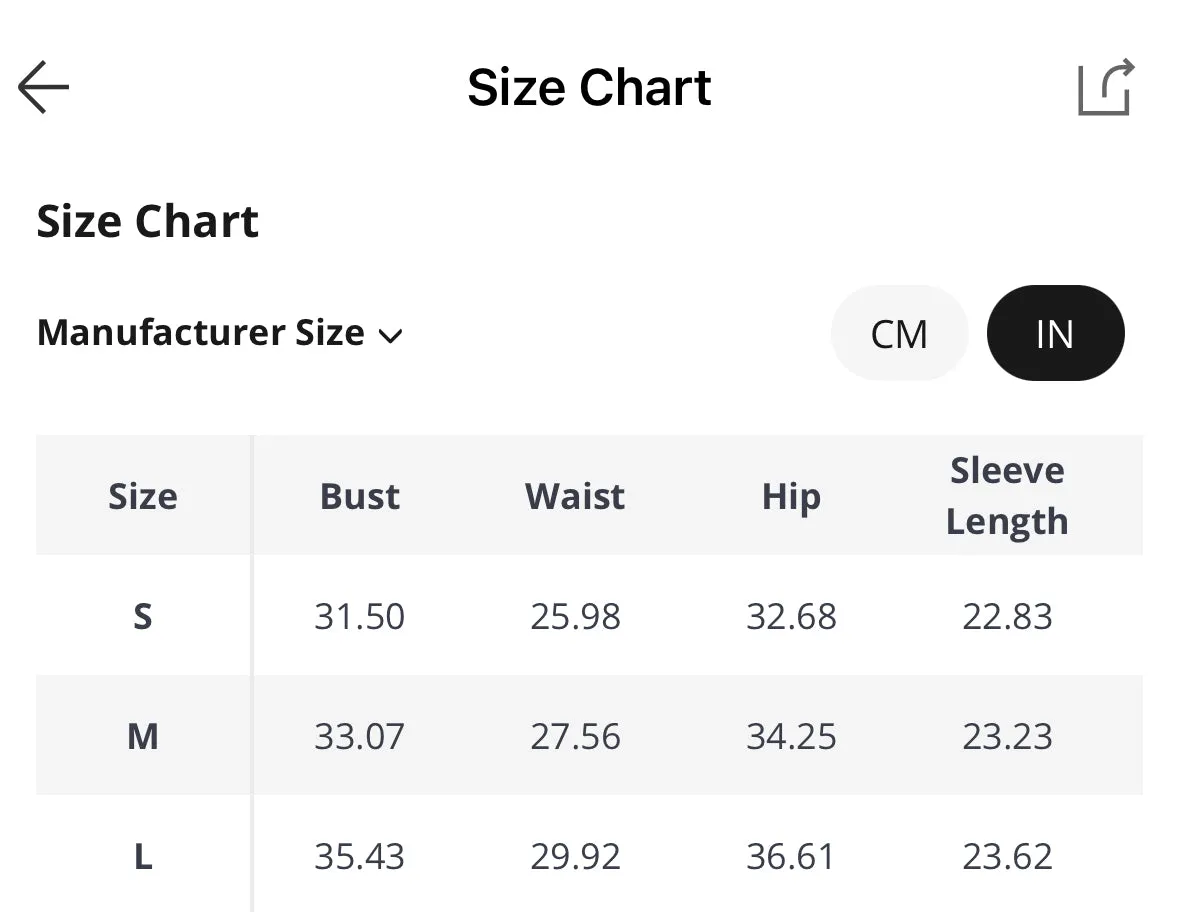This screenshot has width=1179, height=912.
Task: Click the Hip column header
Action: point(791,498)
